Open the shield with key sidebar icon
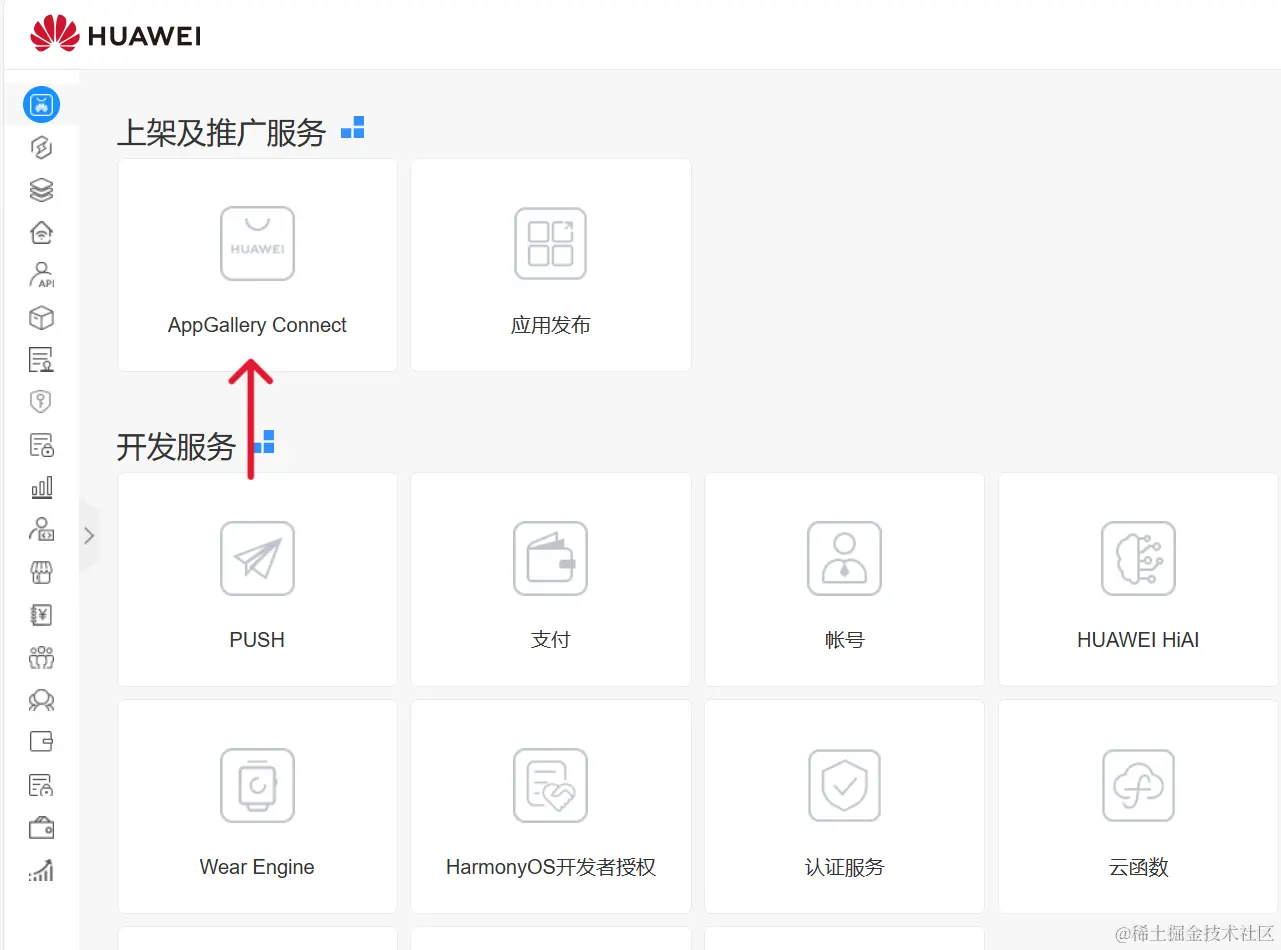The height and width of the screenshot is (950, 1281). click(x=41, y=402)
